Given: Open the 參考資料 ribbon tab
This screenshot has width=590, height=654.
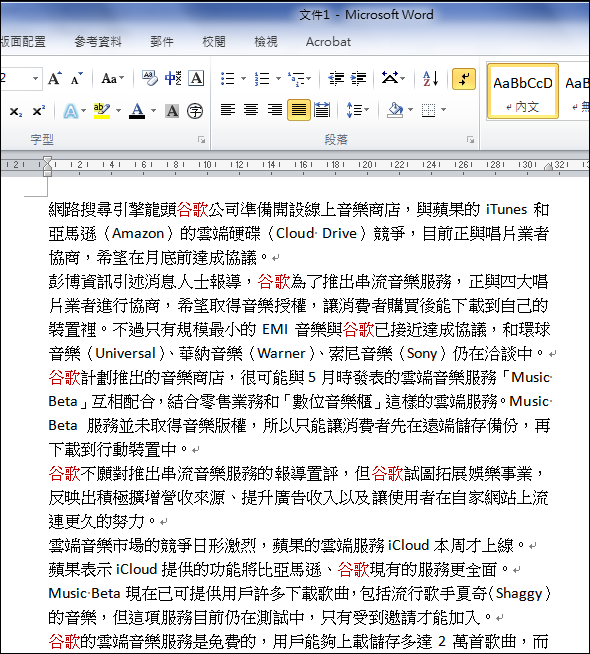Looking at the screenshot, I should click(98, 42).
